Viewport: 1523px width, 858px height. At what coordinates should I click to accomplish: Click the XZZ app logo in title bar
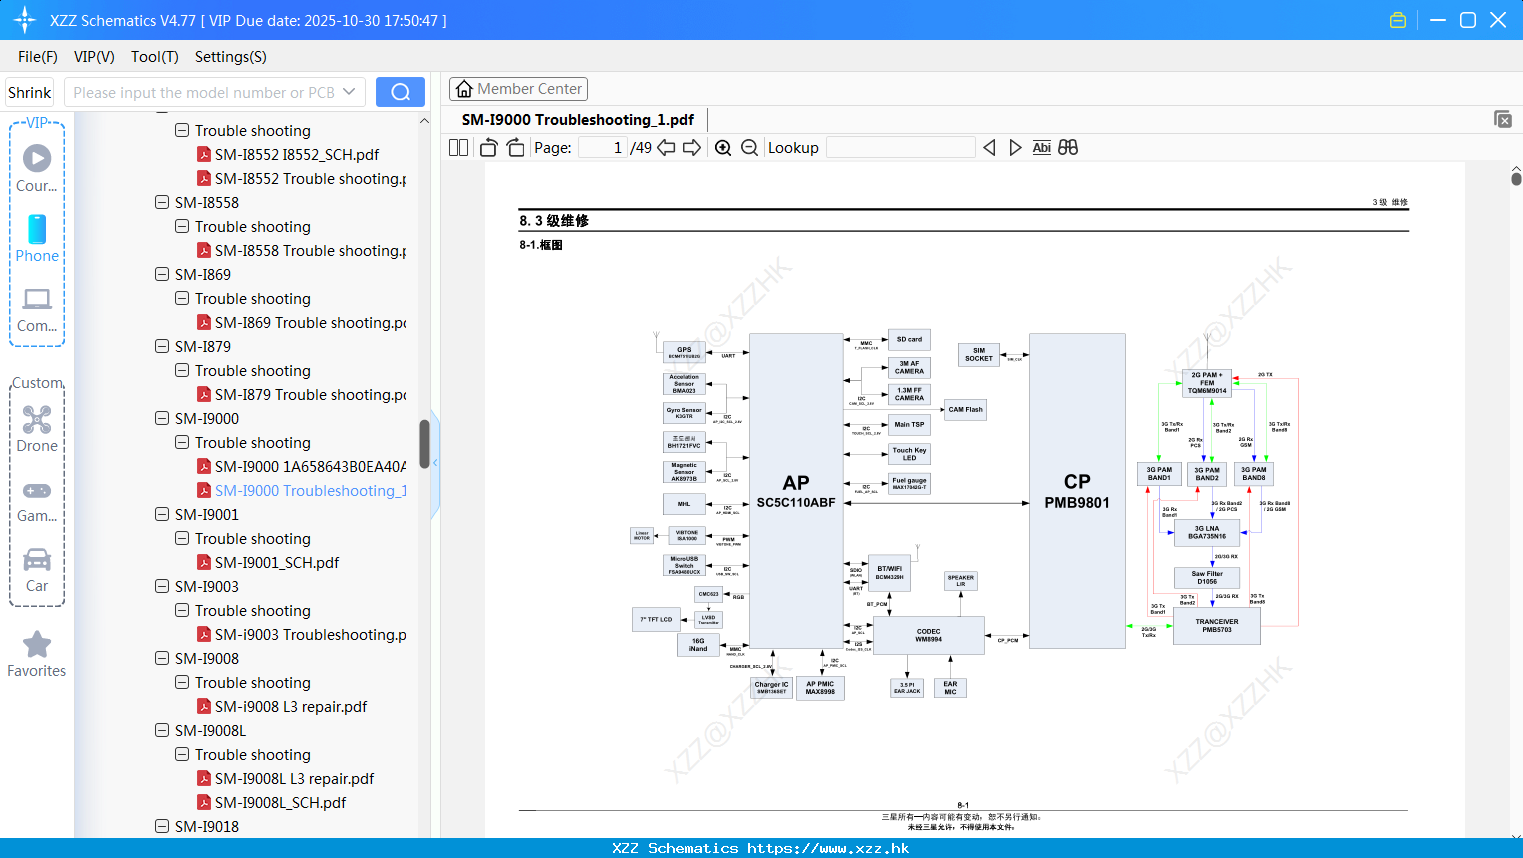[25, 20]
